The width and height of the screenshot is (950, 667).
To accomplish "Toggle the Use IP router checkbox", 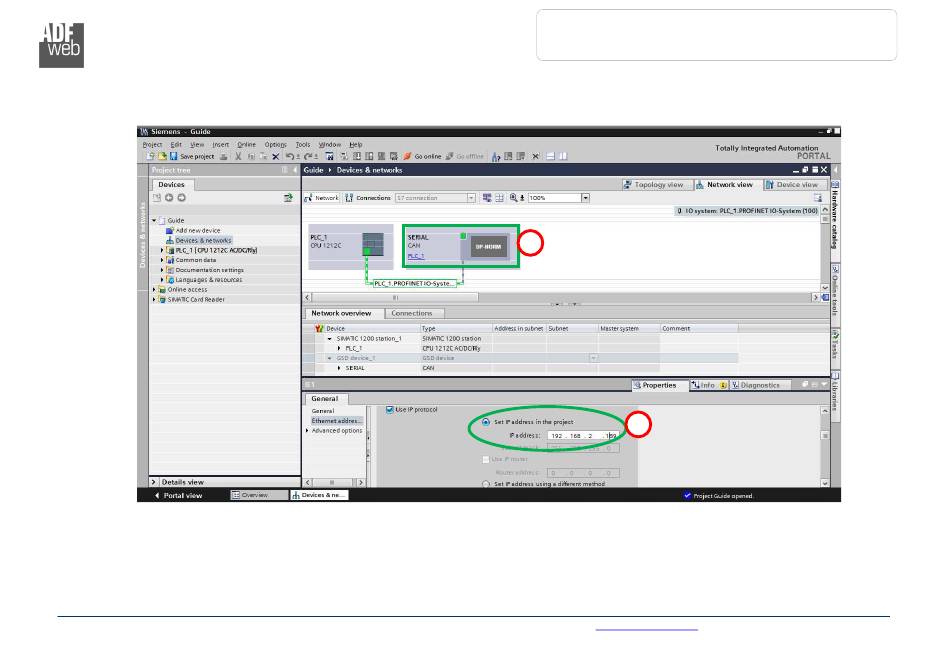I will click(x=486, y=459).
